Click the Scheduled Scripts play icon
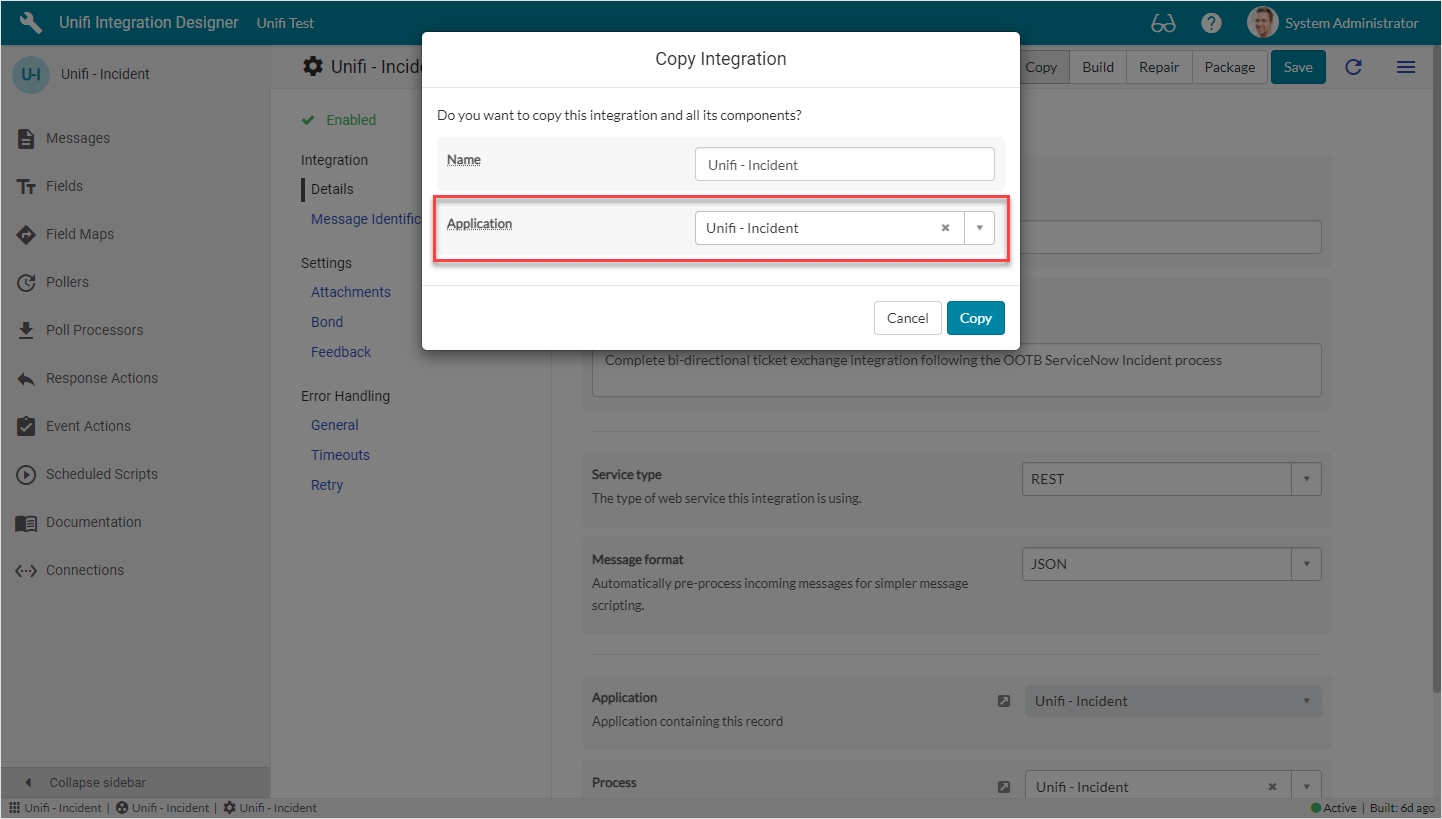The height and width of the screenshot is (819, 1442). pos(27,475)
